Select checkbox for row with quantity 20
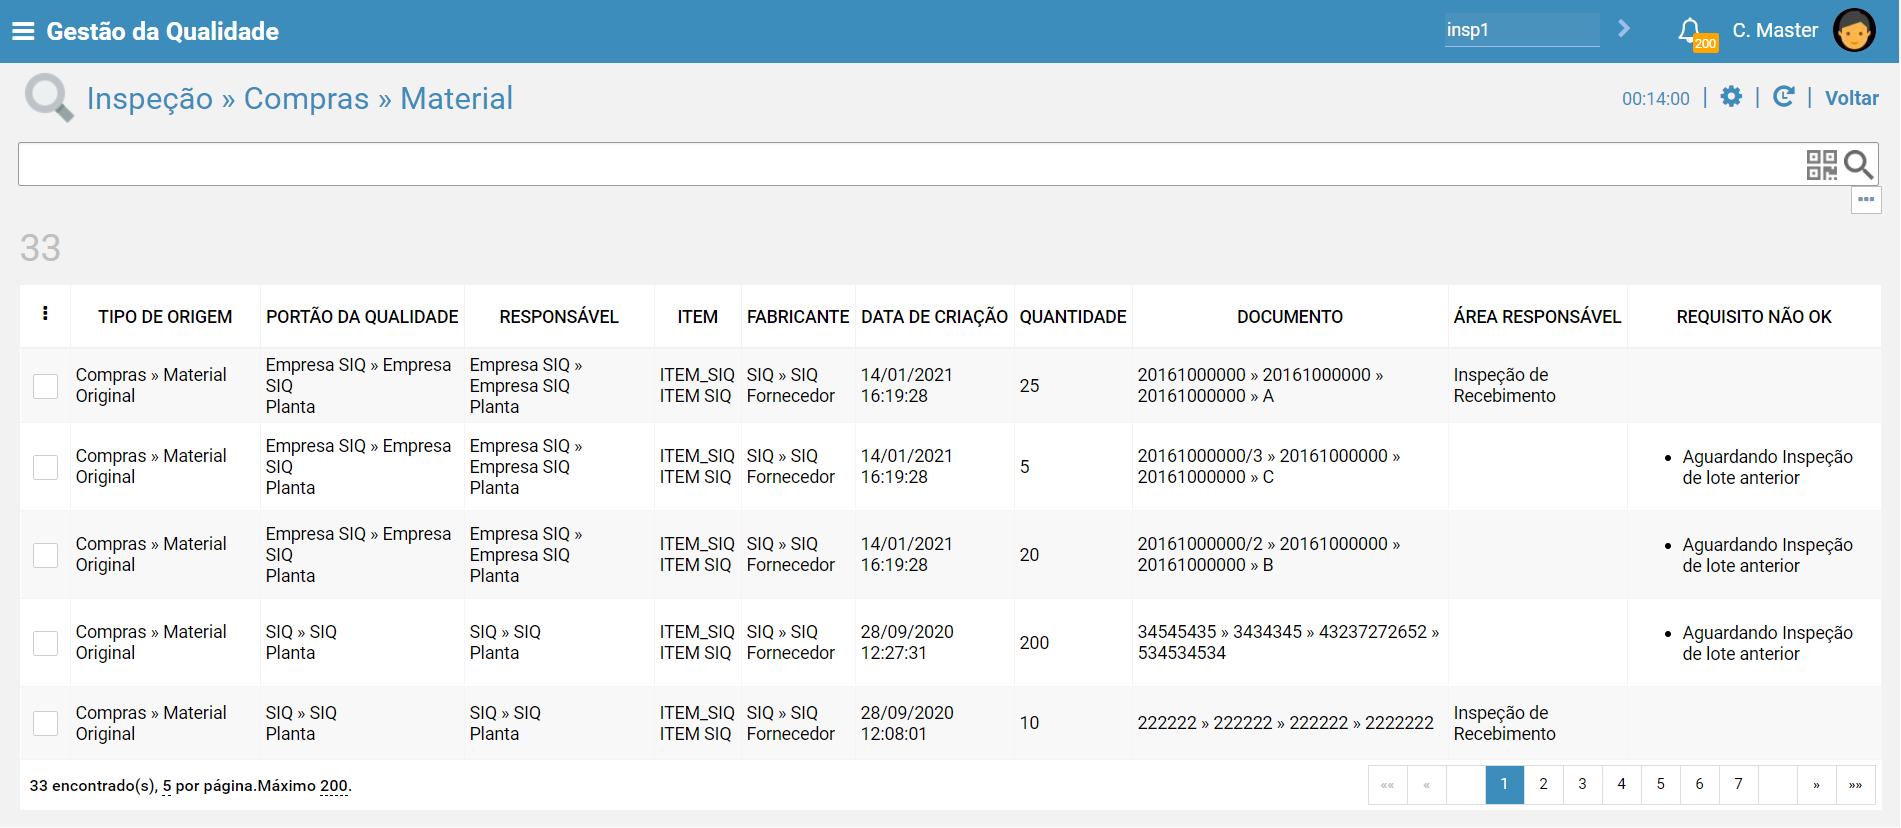 (45, 555)
